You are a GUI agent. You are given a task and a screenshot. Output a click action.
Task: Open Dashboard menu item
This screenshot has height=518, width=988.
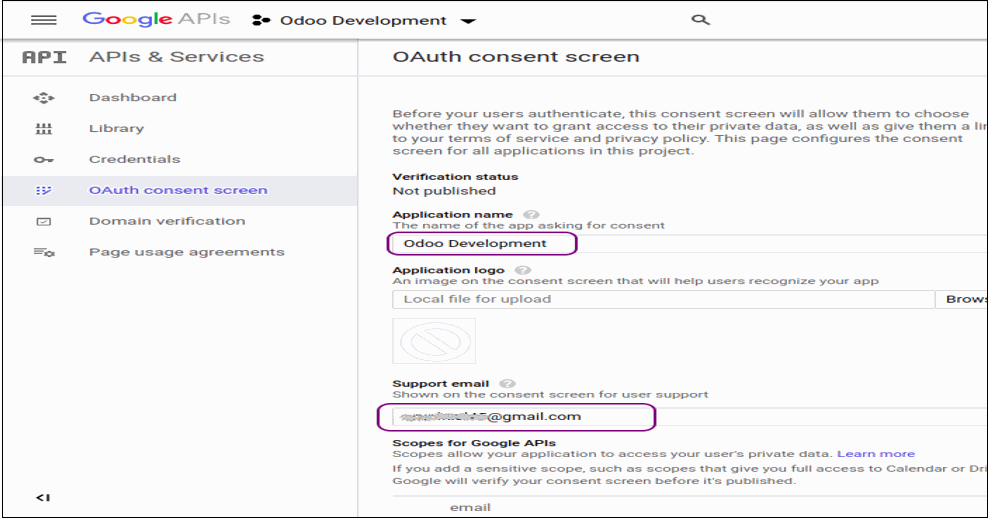click(133, 98)
